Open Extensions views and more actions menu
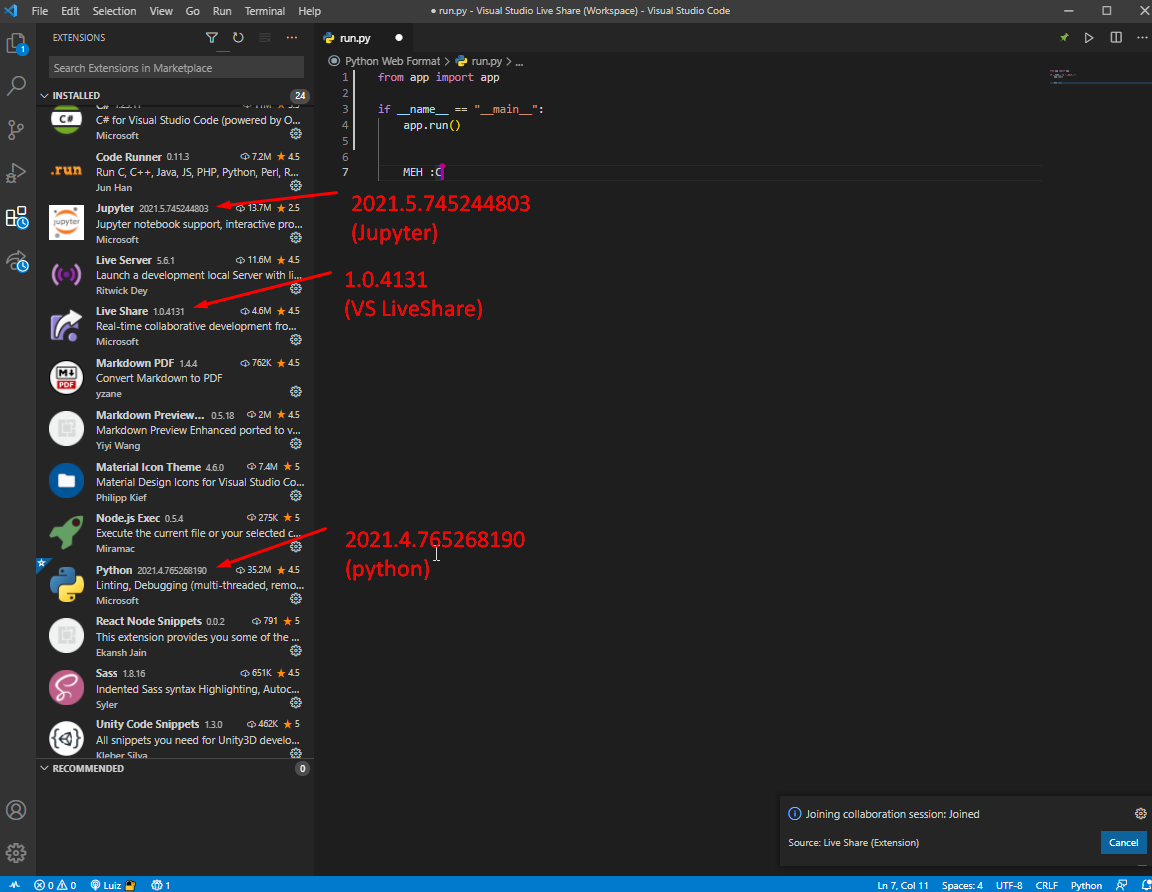Screen dimensions: 1152x892 [x=292, y=37]
